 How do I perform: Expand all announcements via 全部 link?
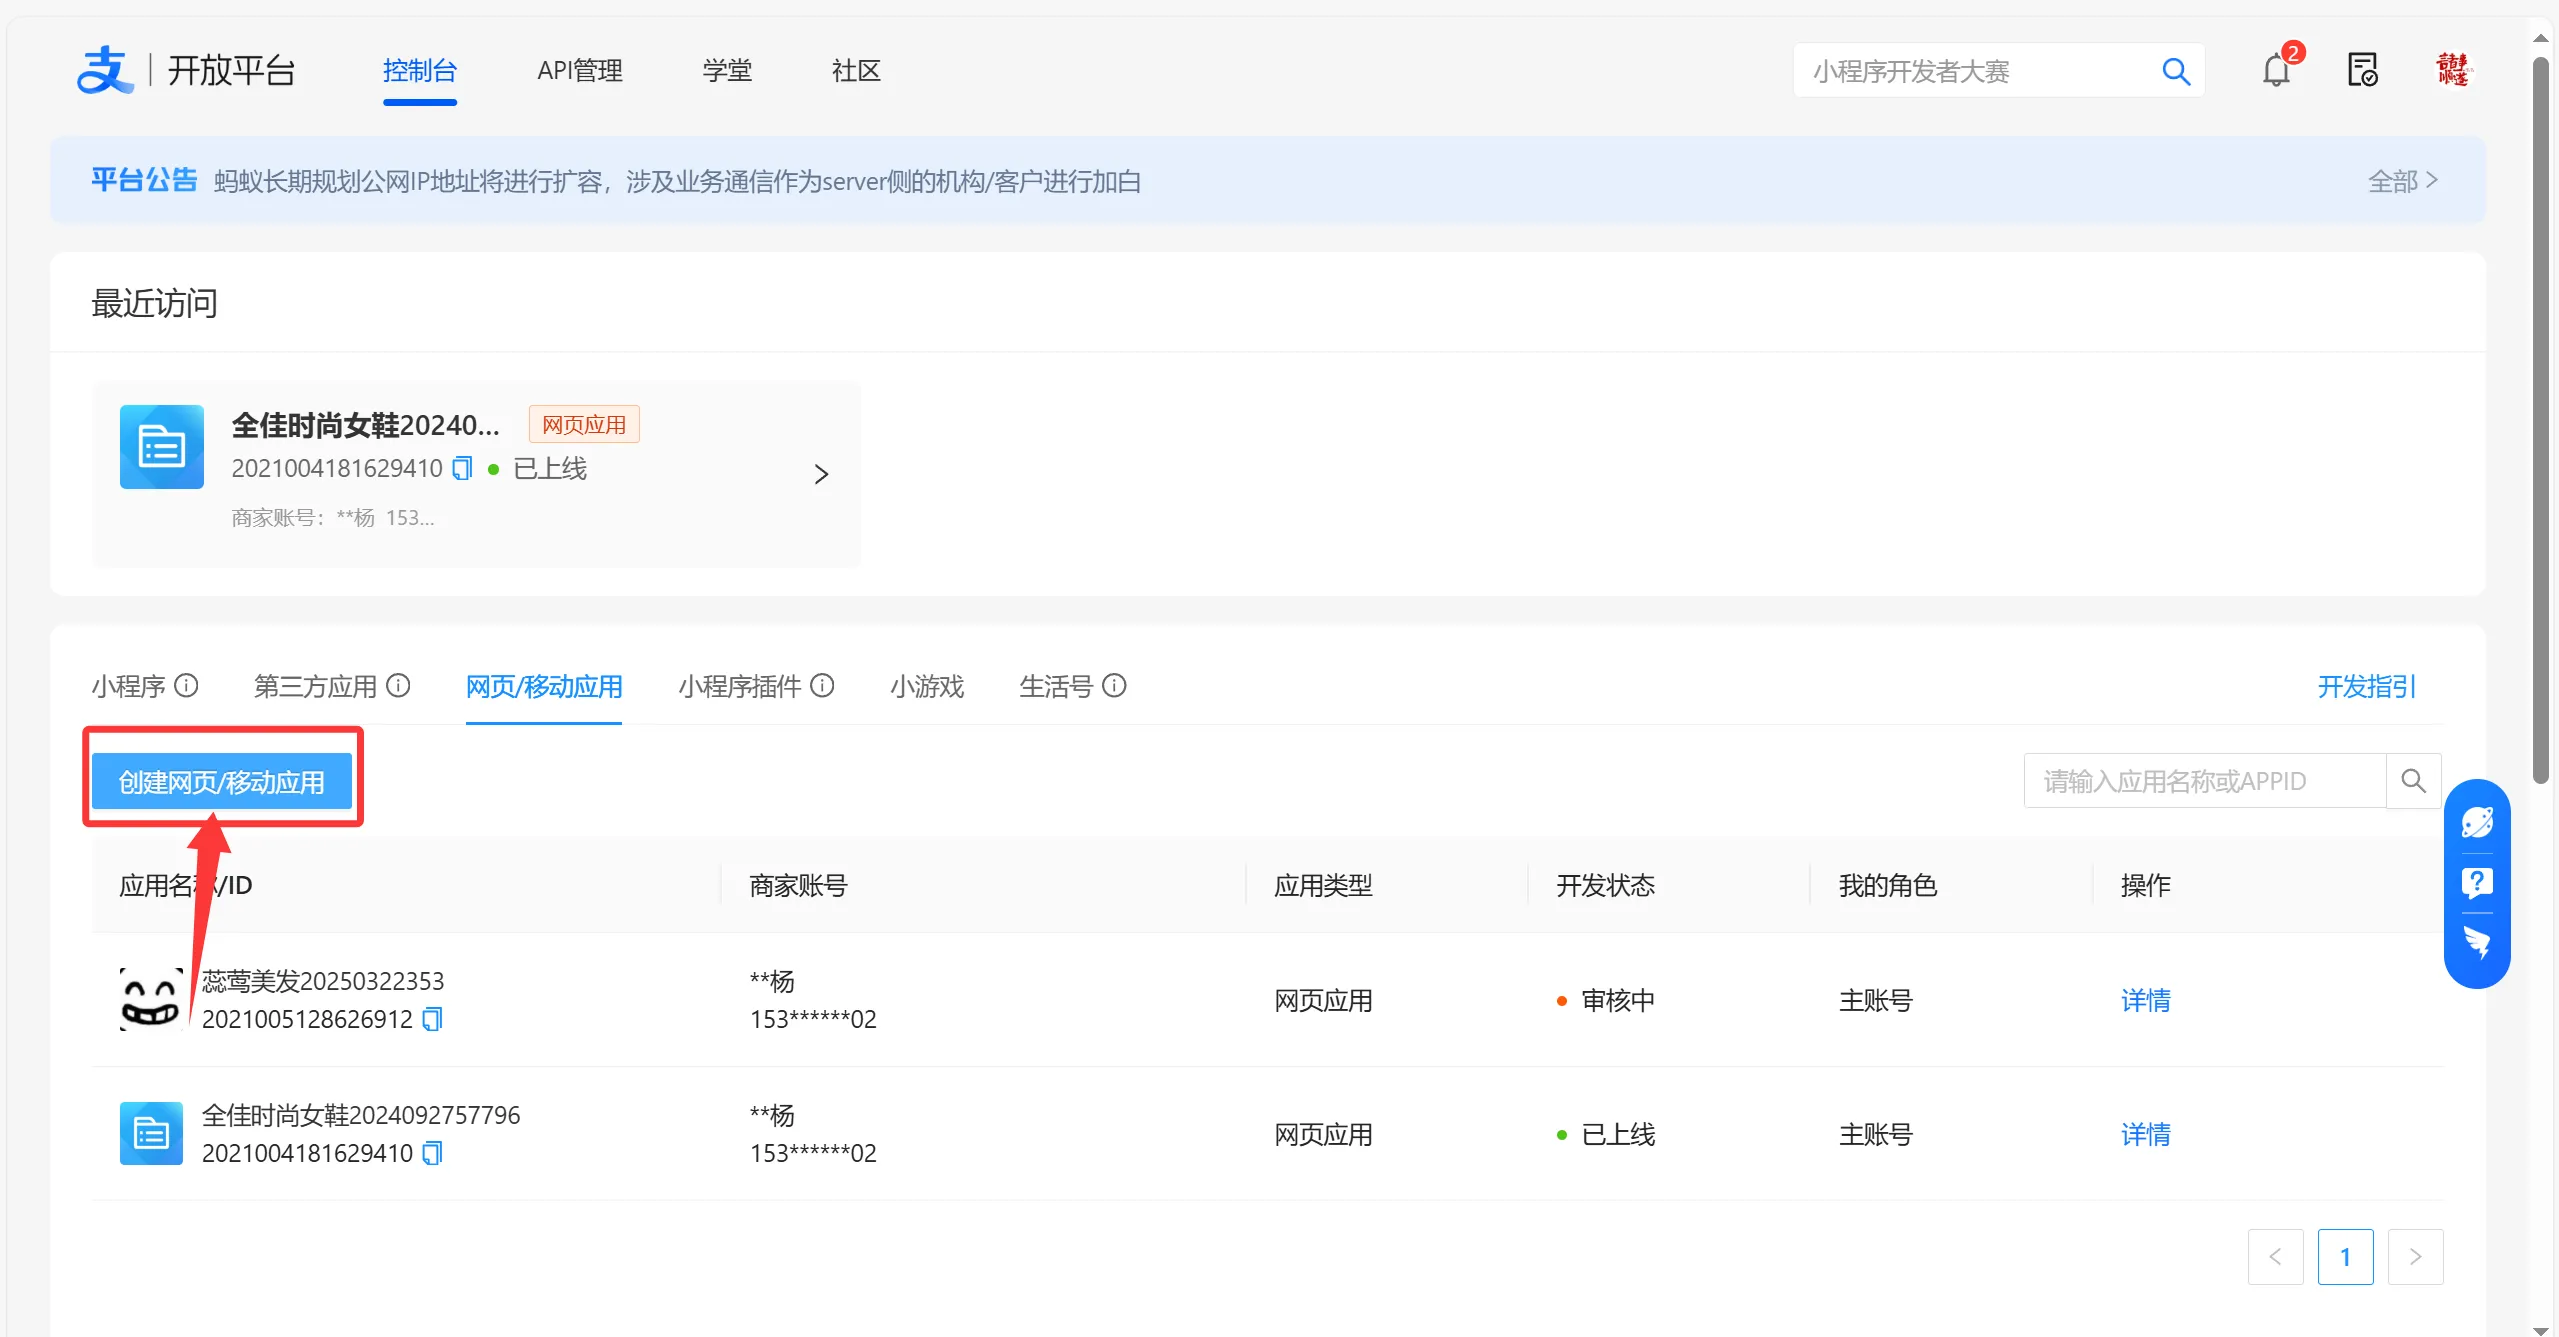pyautogui.click(x=2402, y=181)
